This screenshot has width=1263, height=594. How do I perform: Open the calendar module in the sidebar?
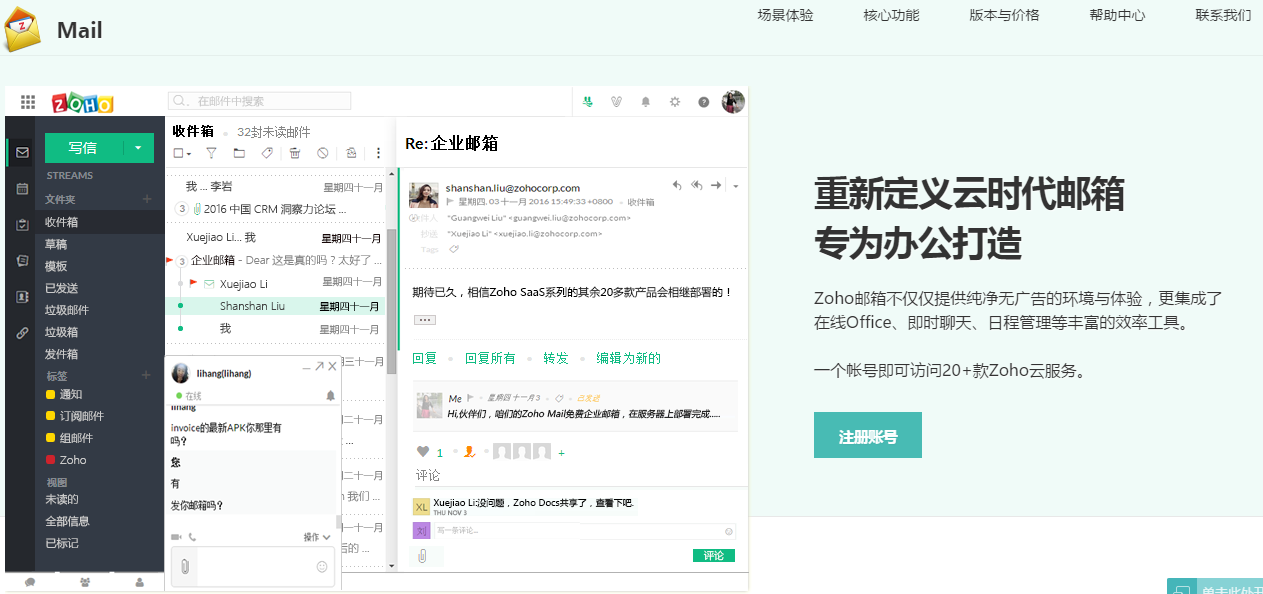[22, 188]
